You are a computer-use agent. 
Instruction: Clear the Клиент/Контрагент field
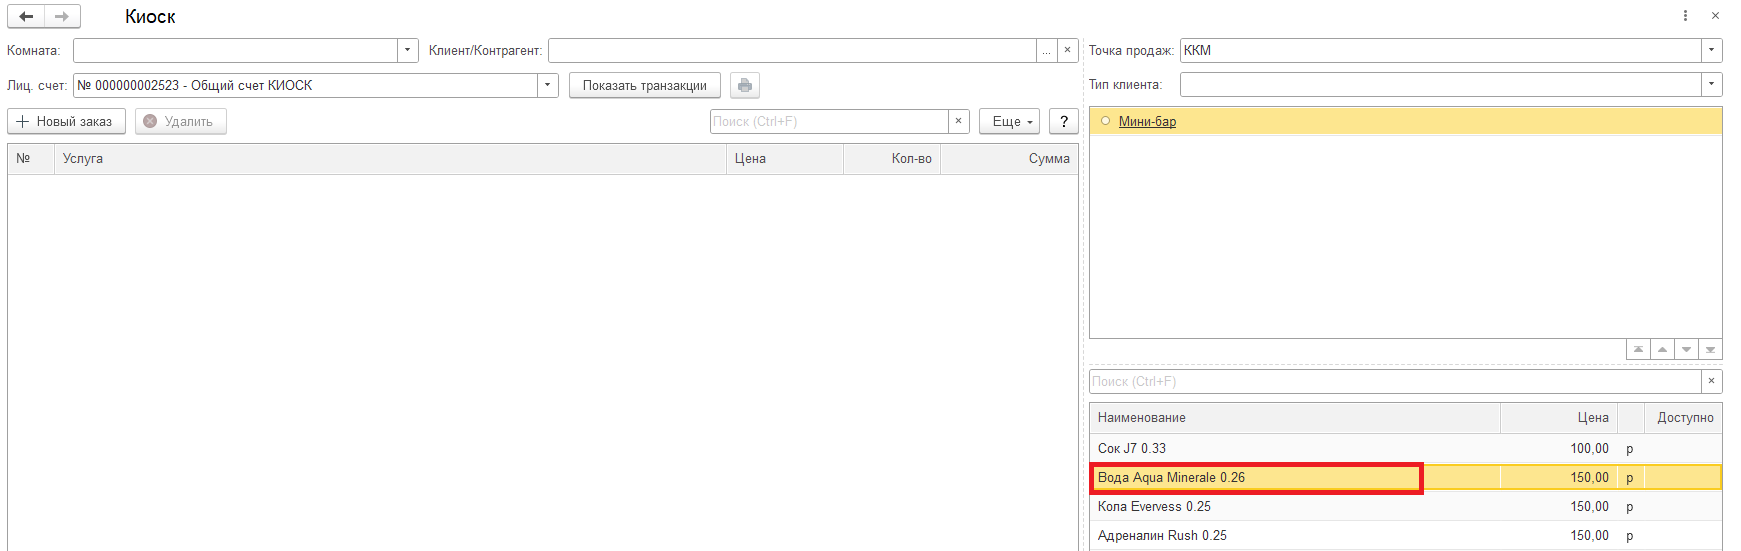coord(1067,50)
